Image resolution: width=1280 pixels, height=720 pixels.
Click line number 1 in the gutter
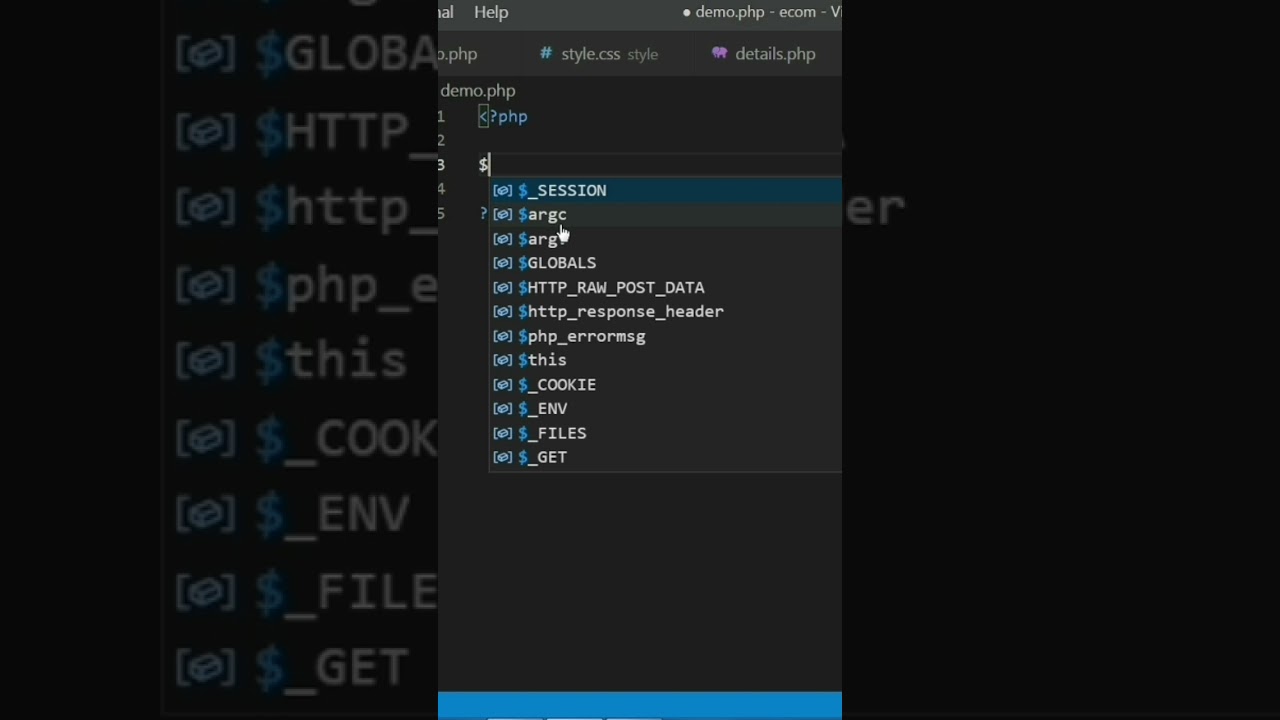pyautogui.click(x=441, y=116)
